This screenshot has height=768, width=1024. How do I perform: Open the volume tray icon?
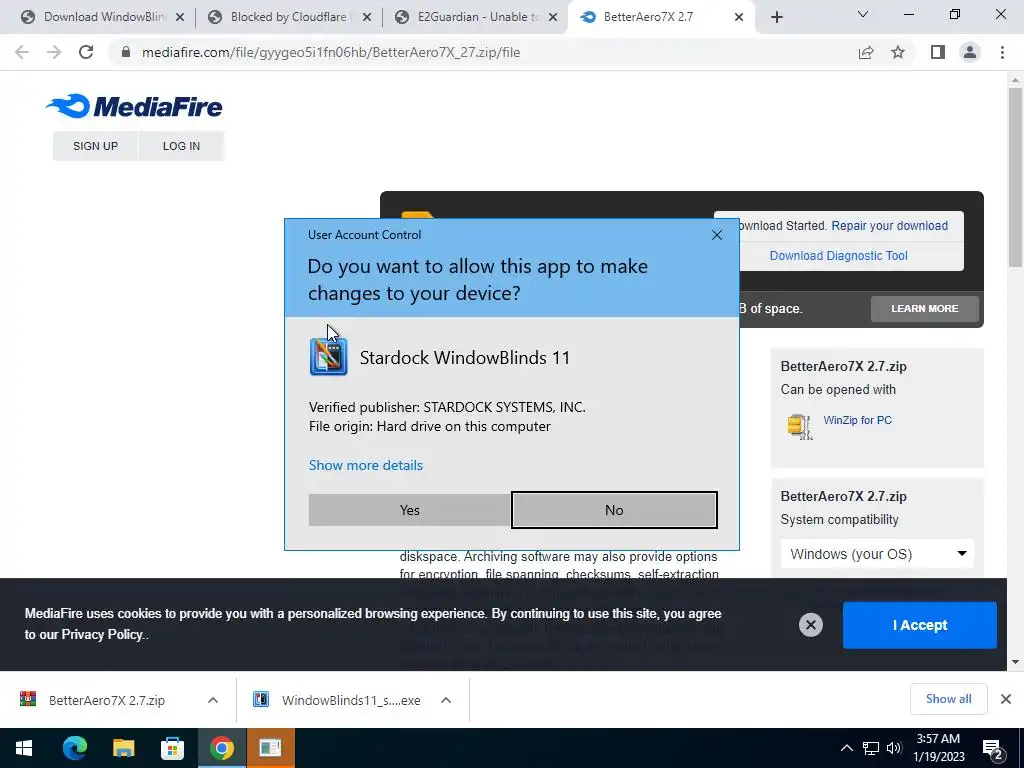[894, 748]
